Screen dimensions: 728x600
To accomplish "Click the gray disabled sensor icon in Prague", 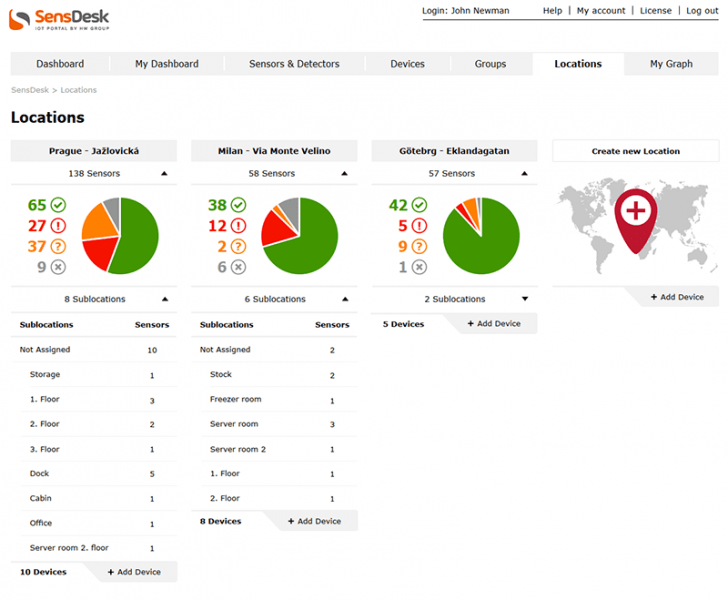I will click(x=58, y=267).
